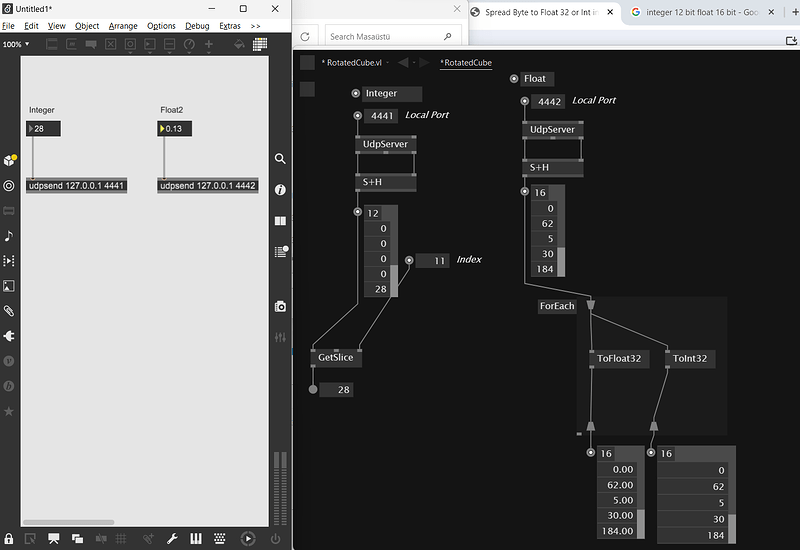Viewport: 800px width, 550px height.
Task: Click the Local Port value 4442
Action: click(x=549, y=102)
